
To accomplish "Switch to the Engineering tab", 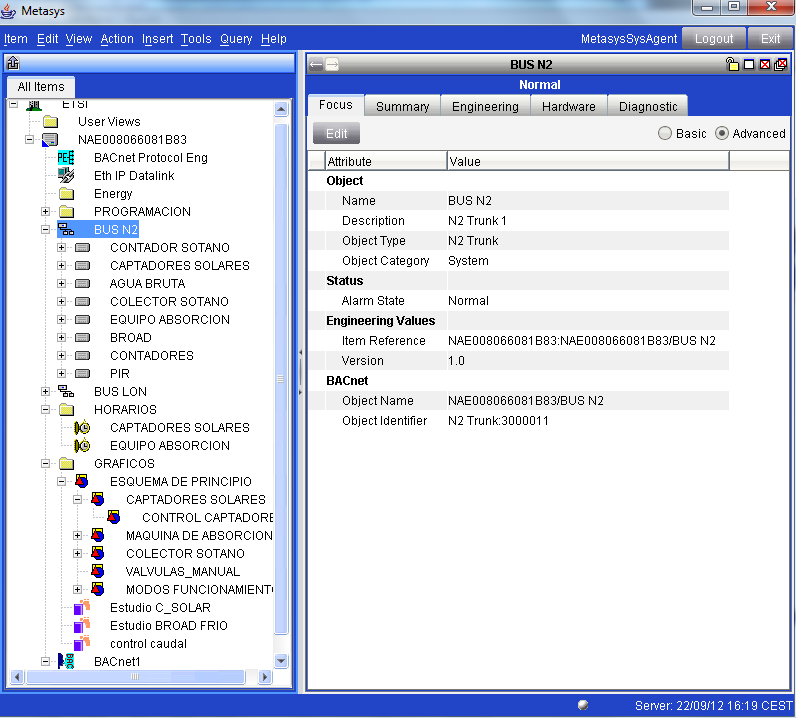I will (x=485, y=106).
